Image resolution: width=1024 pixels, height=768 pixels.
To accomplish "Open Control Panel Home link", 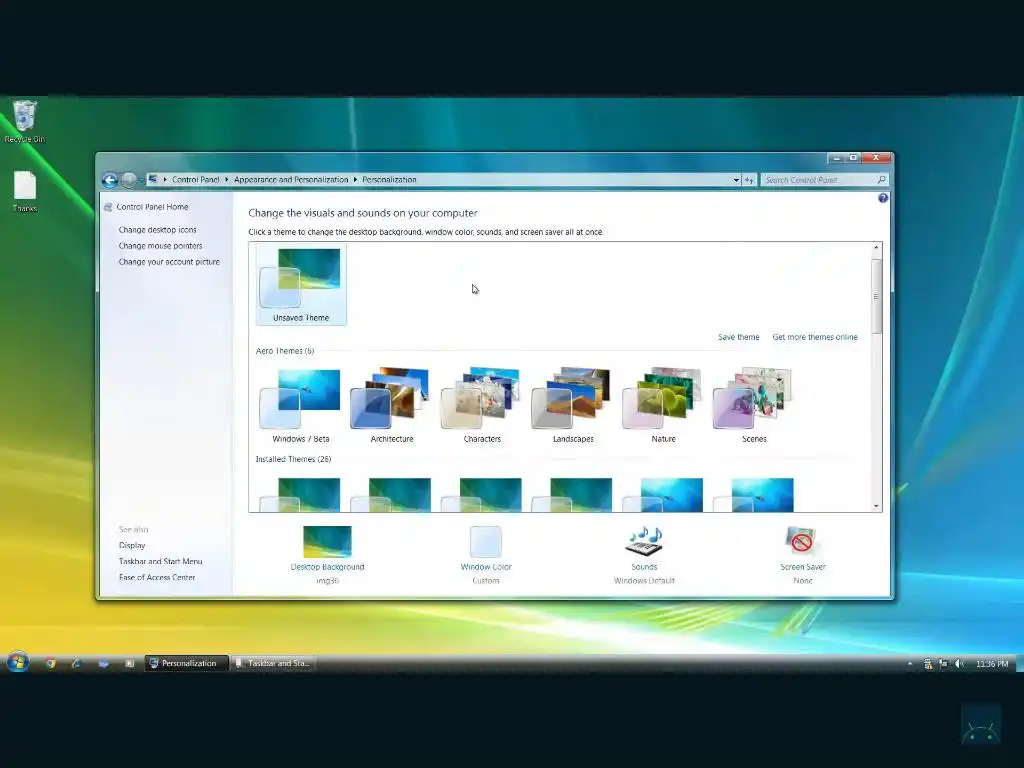I will click(152, 207).
